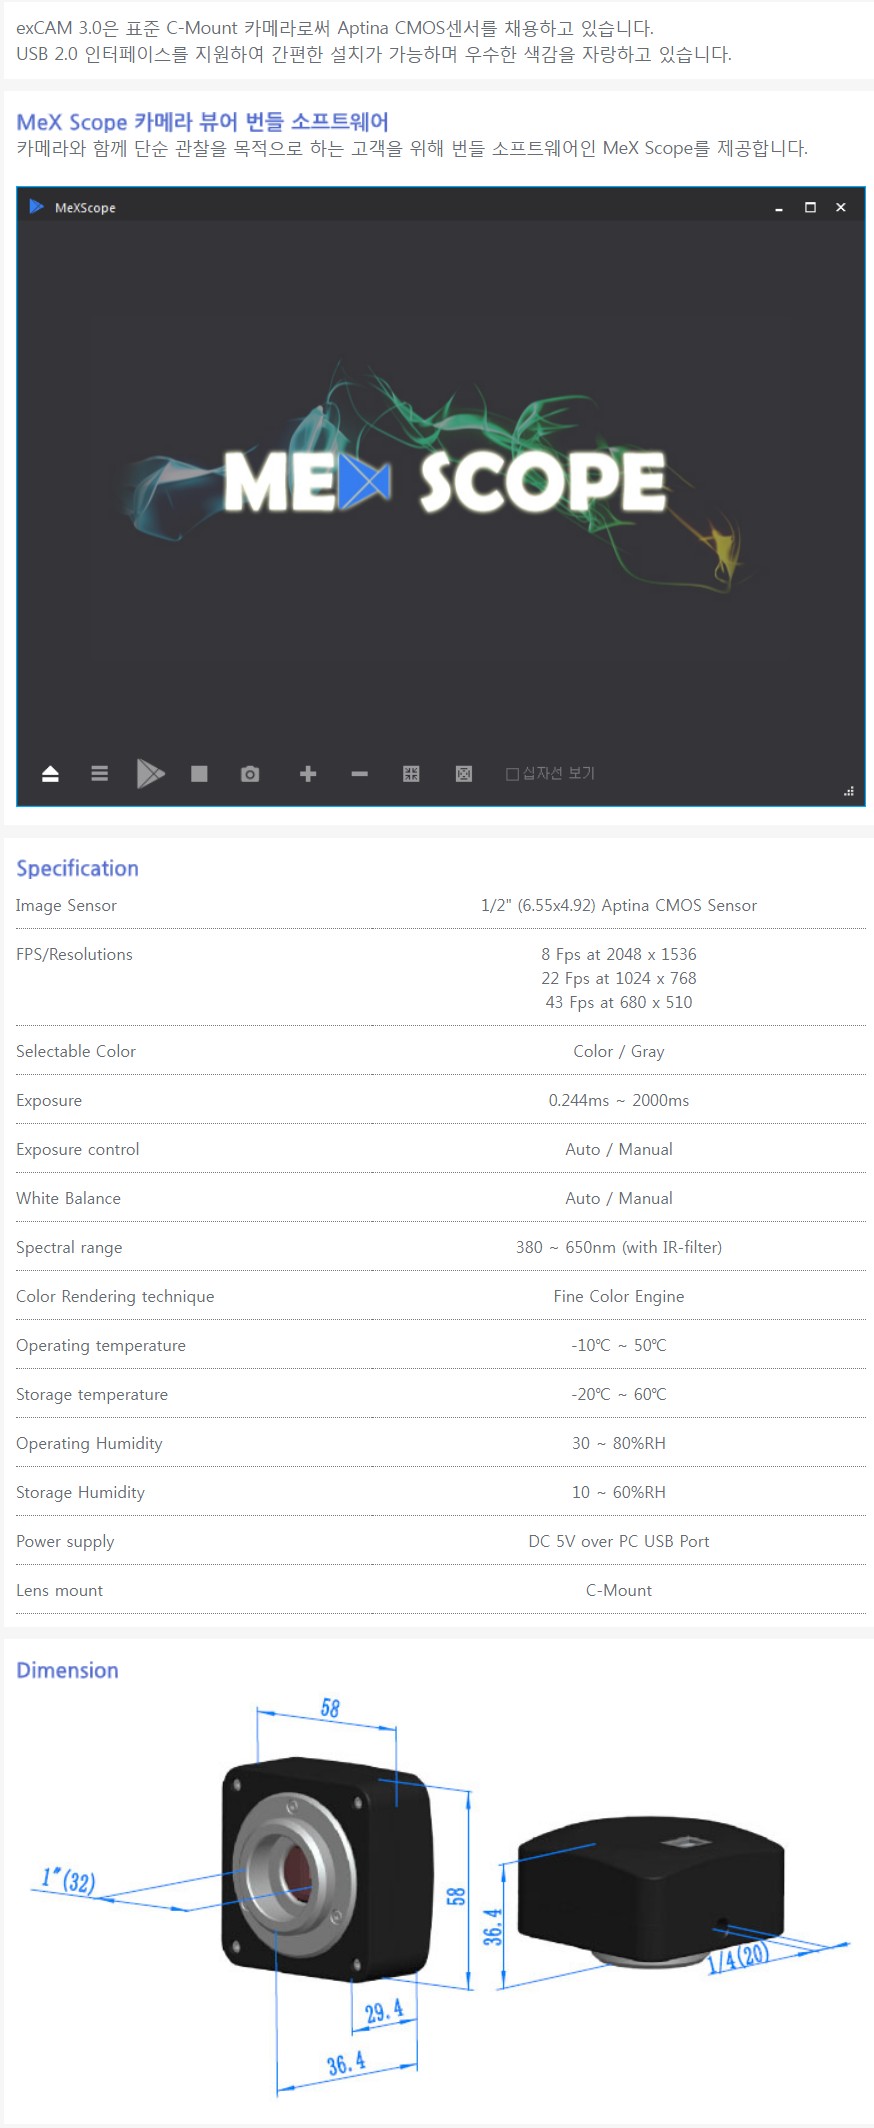Click the 'Fine Color Engine' value
Image resolution: width=874 pixels, height=2128 pixels.
point(619,1296)
